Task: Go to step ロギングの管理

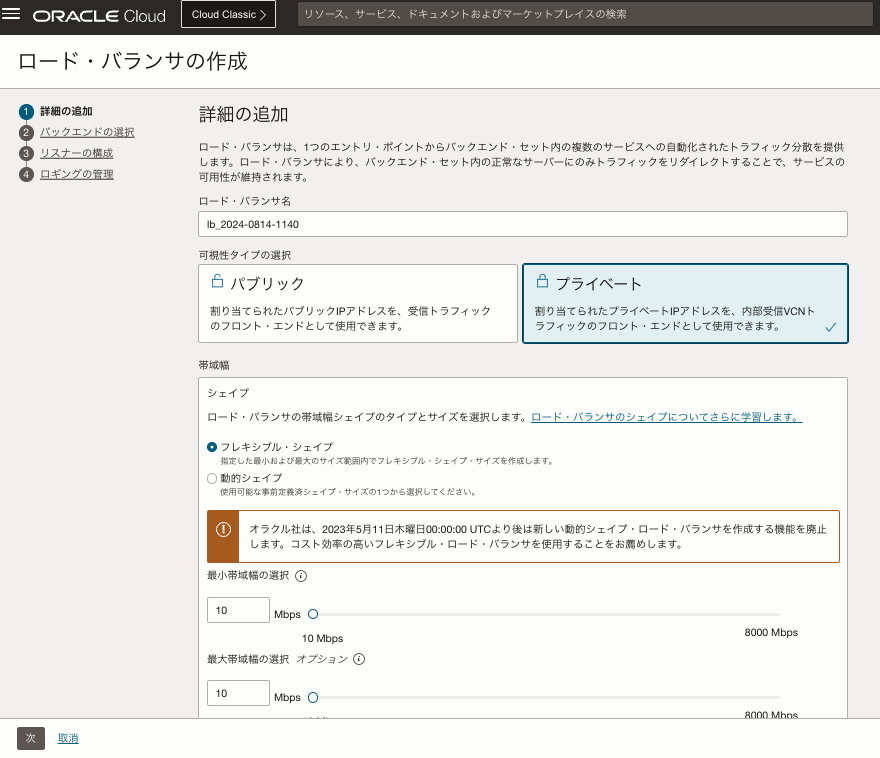Action: point(76,174)
